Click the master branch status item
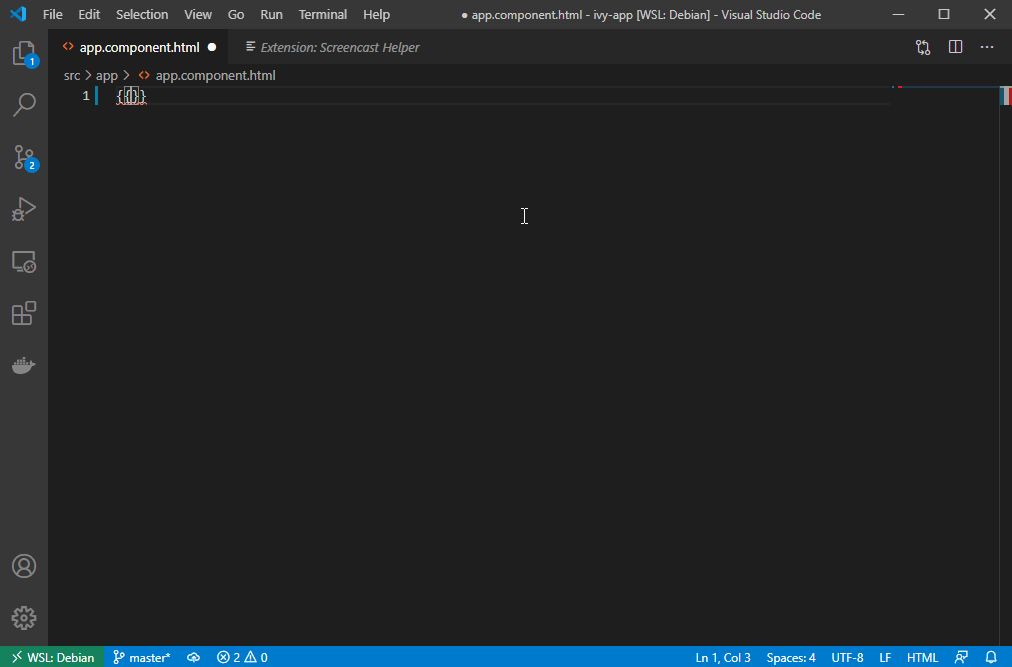Image resolution: width=1012 pixels, height=667 pixels. [141, 657]
